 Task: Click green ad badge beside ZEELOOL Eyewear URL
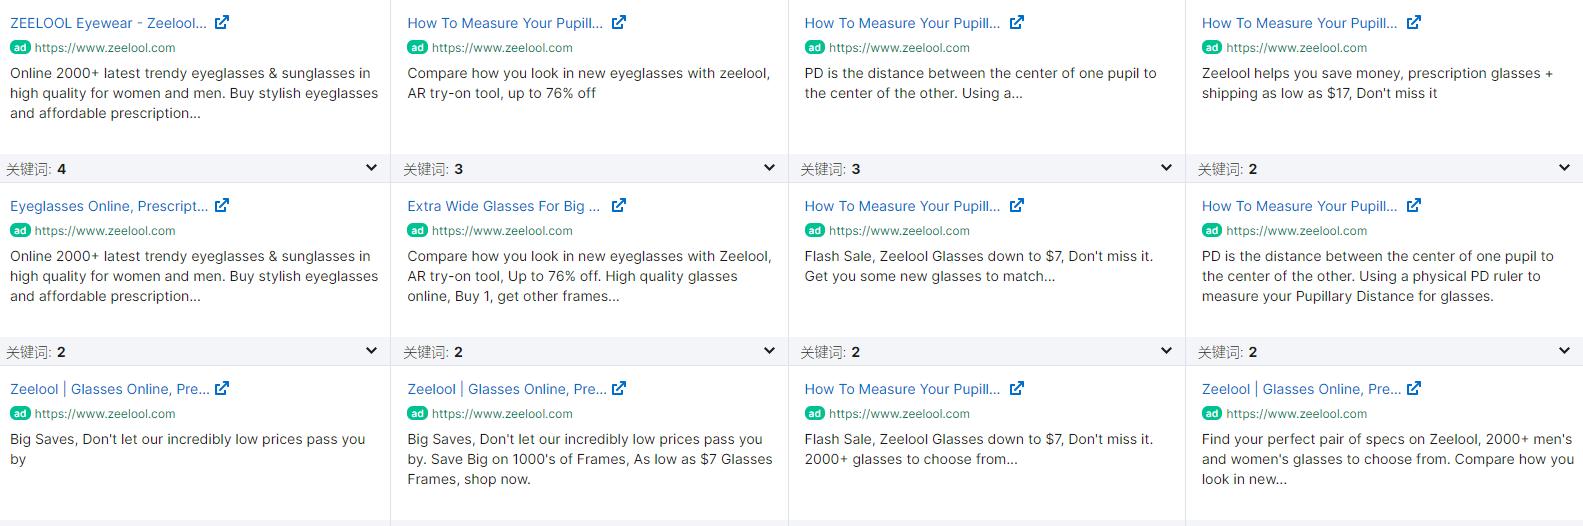point(20,47)
